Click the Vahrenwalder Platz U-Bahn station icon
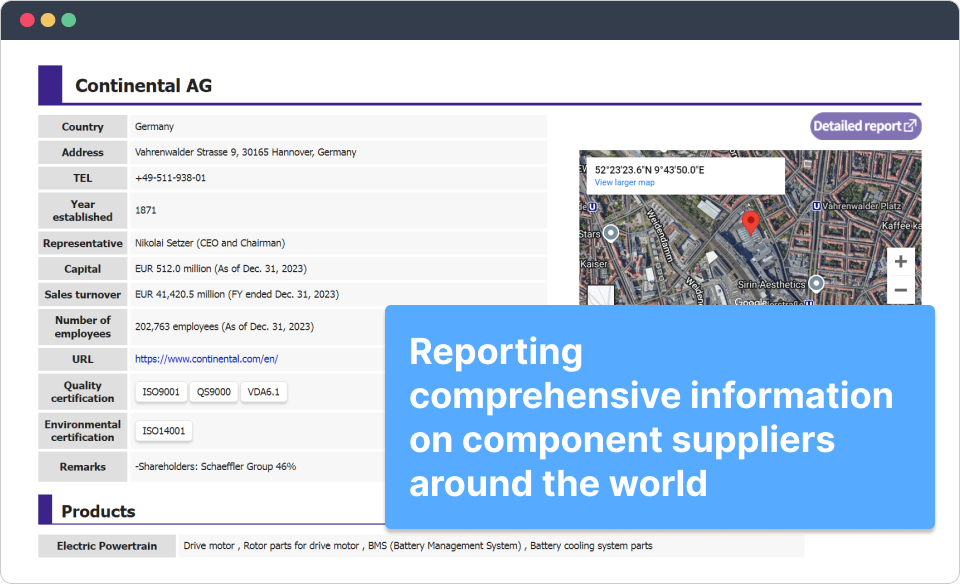Viewport: 960px width, 584px height. click(818, 206)
